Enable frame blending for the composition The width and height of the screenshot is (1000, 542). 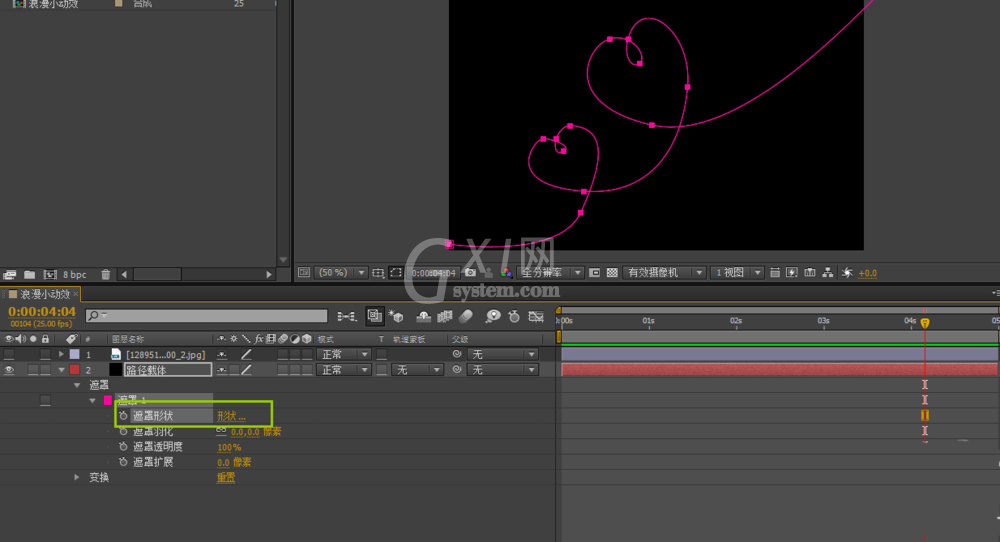pyautogui.click(x=445, y=316)
